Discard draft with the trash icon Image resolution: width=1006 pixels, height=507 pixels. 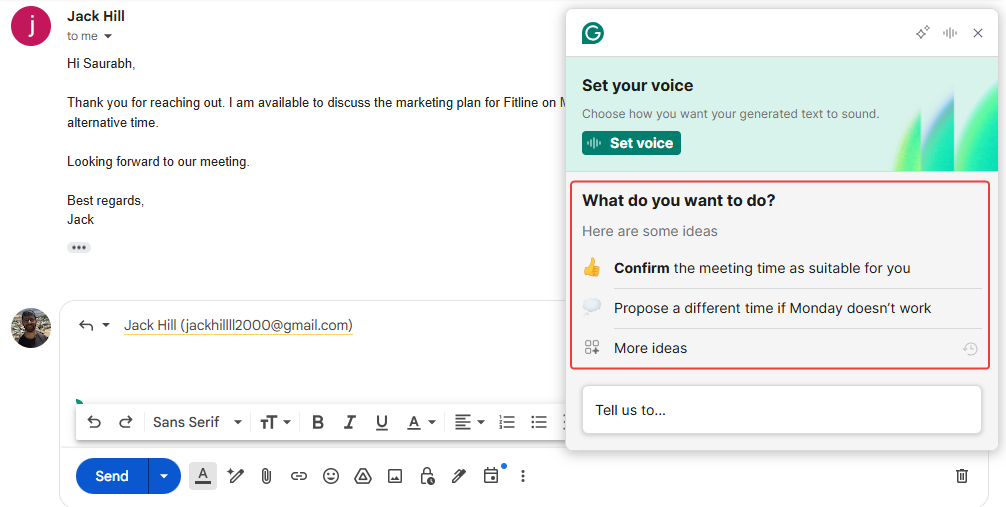tap(962, 476)
